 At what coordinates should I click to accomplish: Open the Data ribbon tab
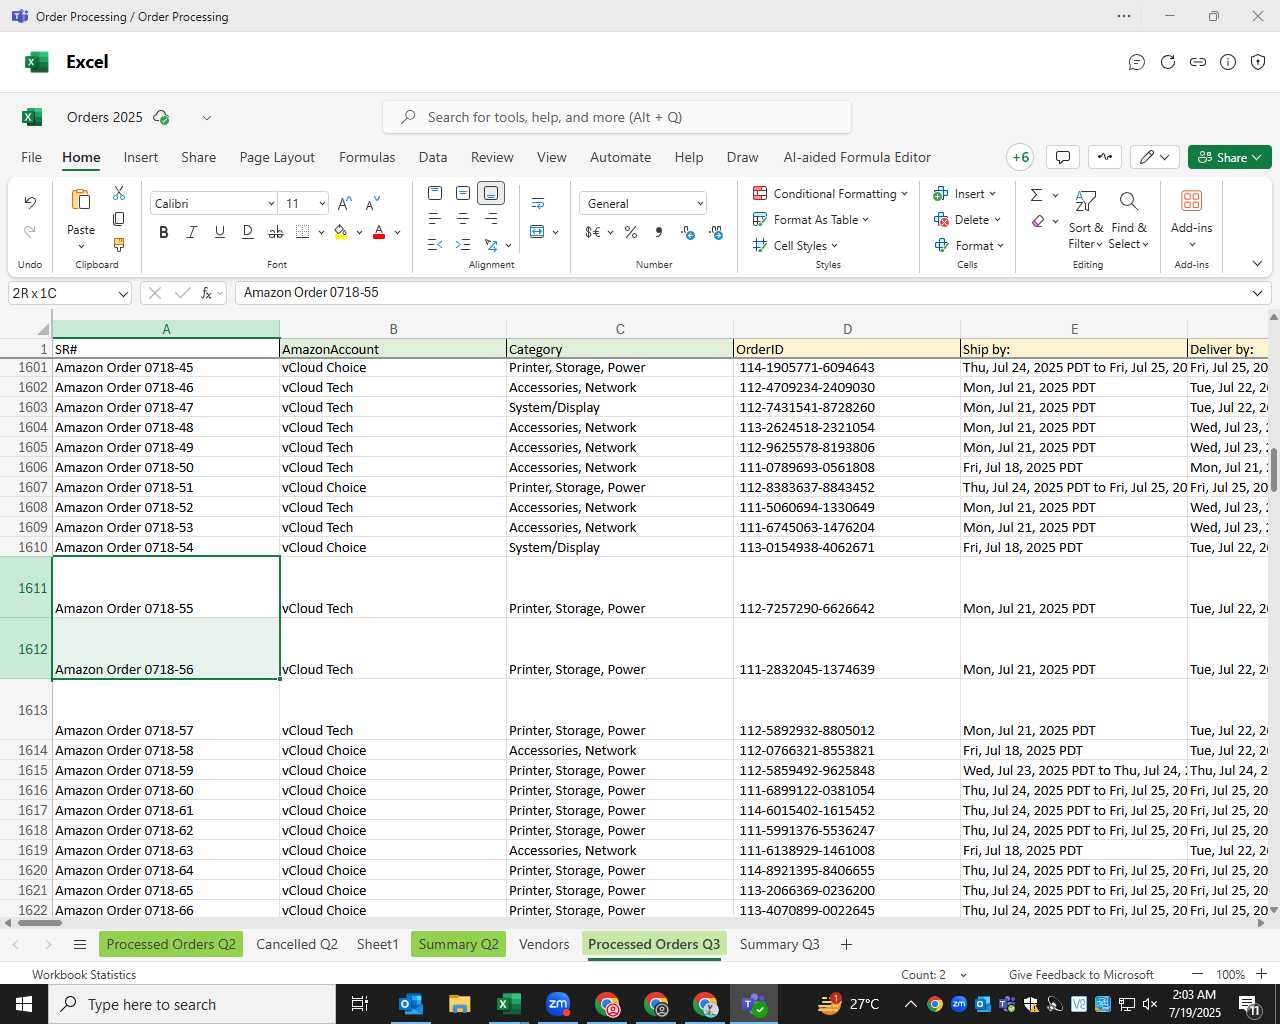(433, 157)
